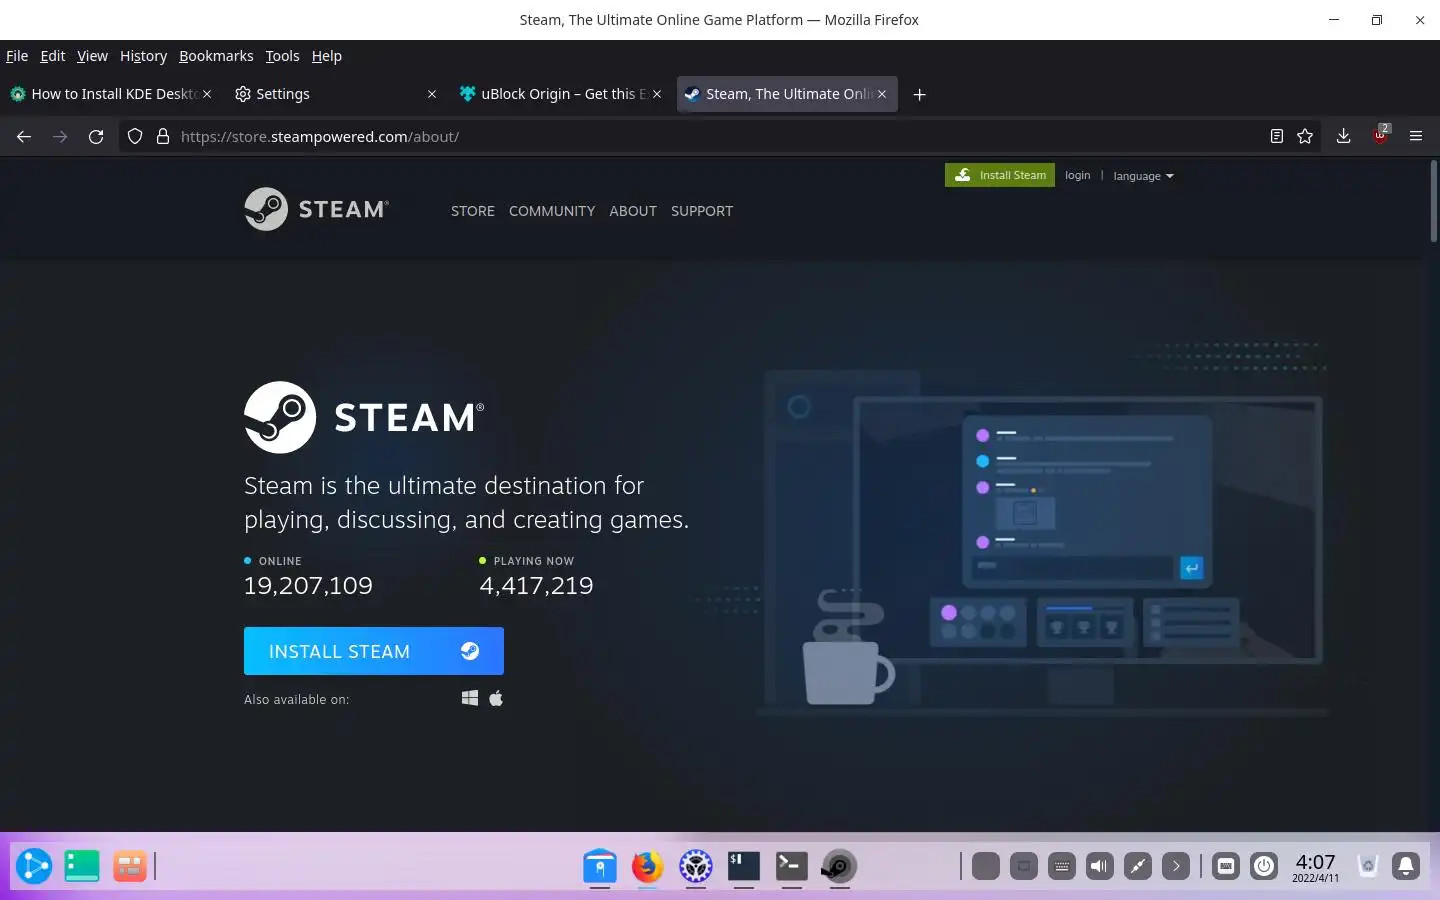1440x900 pixels.
Task: Click the green Install Steam header button
Action: (1000, 175)
